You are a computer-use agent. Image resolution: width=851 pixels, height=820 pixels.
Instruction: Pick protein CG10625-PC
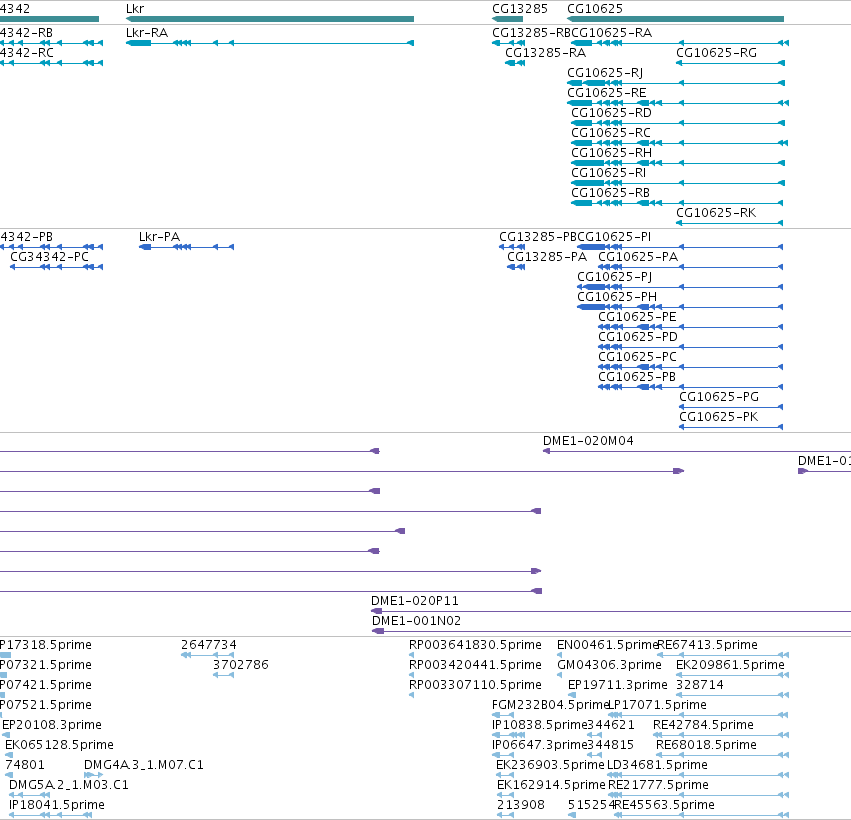690,367
